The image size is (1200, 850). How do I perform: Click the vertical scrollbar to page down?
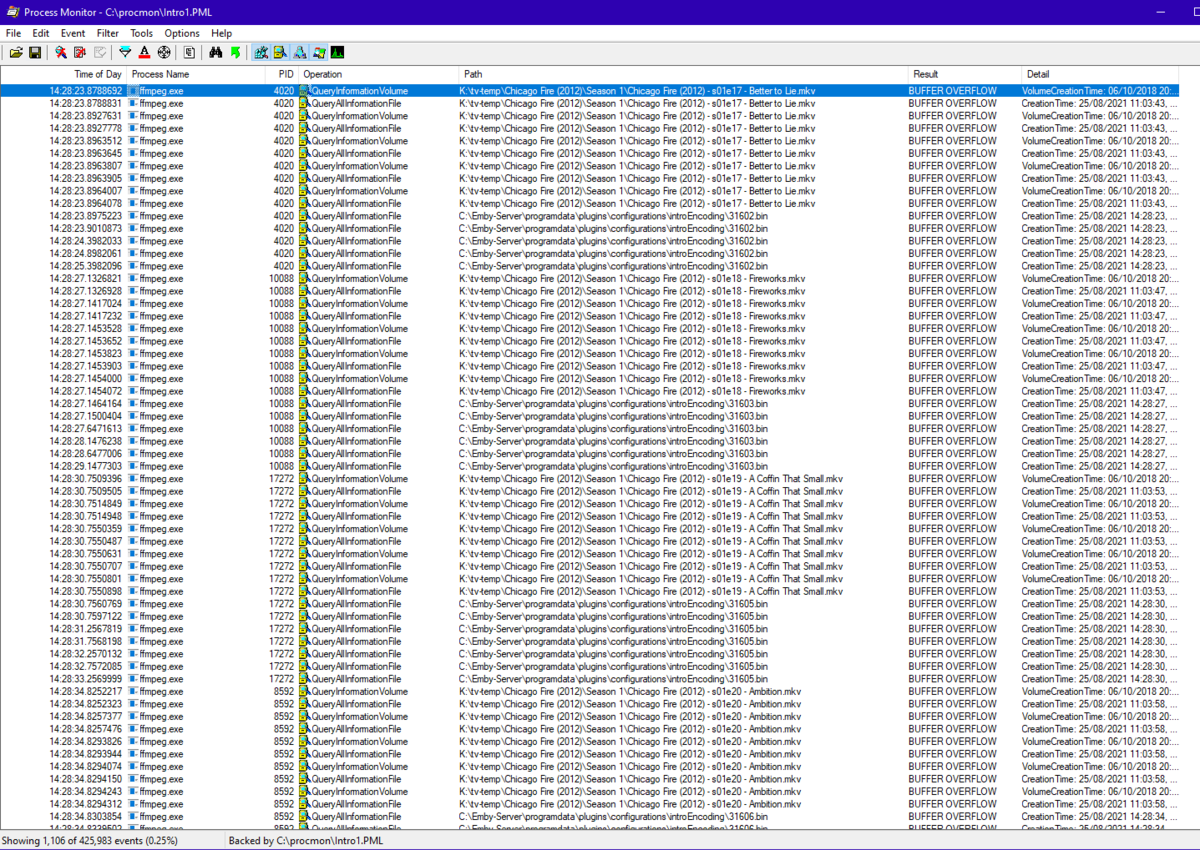(1193, 600)
